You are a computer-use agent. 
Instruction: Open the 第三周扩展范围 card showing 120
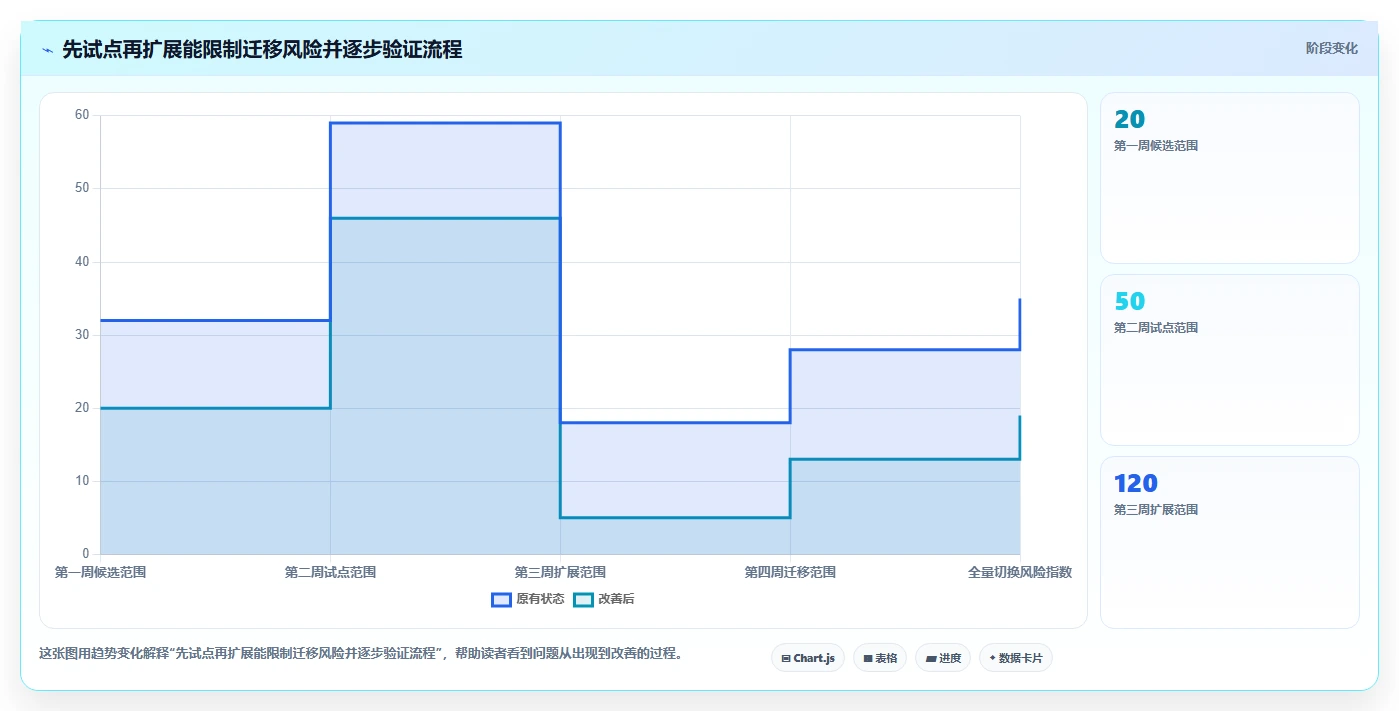(1230, 542)
